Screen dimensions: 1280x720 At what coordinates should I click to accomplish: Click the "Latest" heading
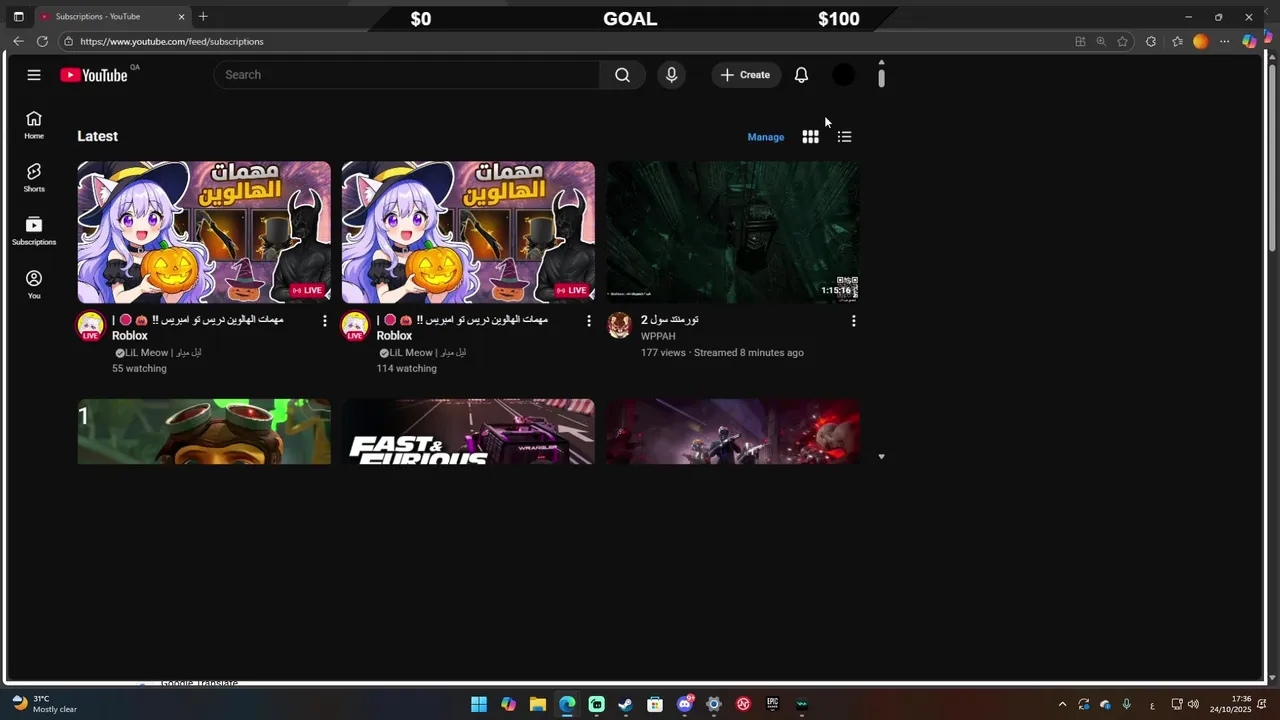(x=98, y=136)
